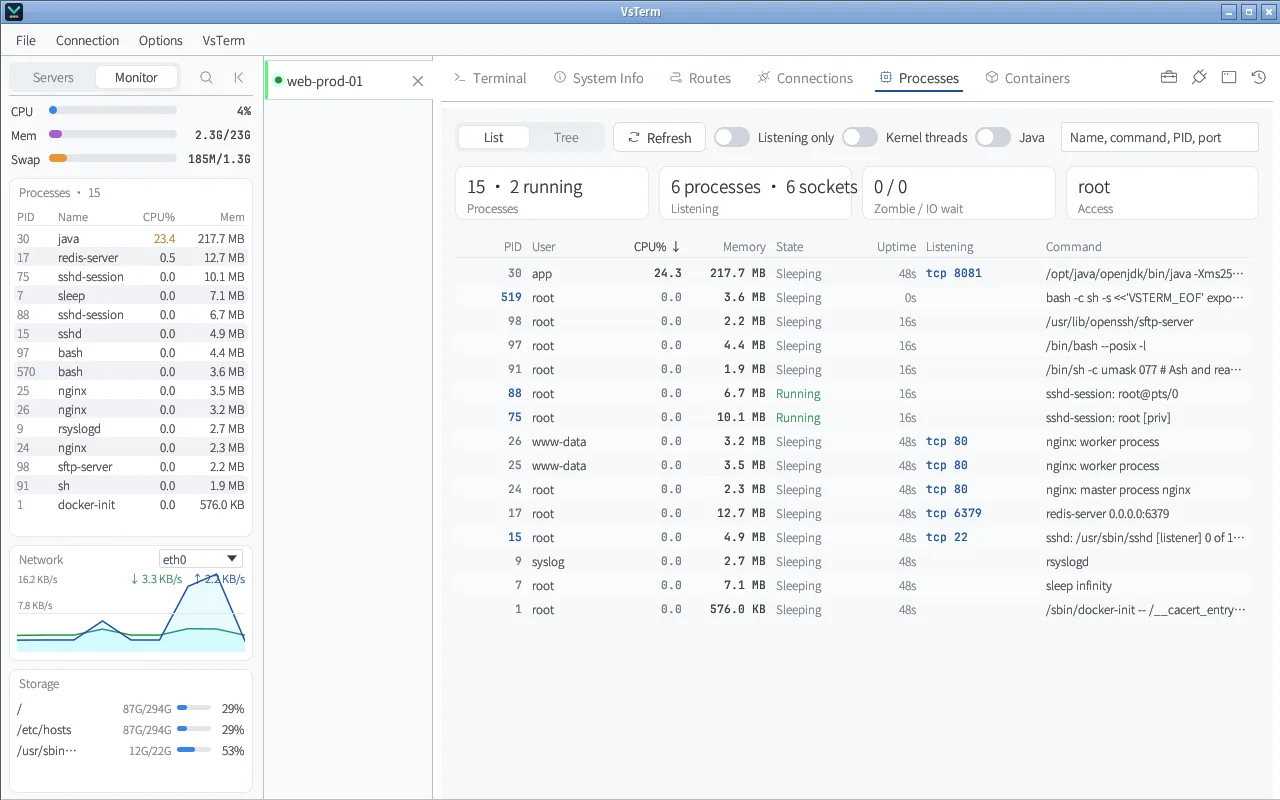
Task: Click PID 519 in the process table
Action: coord(511,297)
